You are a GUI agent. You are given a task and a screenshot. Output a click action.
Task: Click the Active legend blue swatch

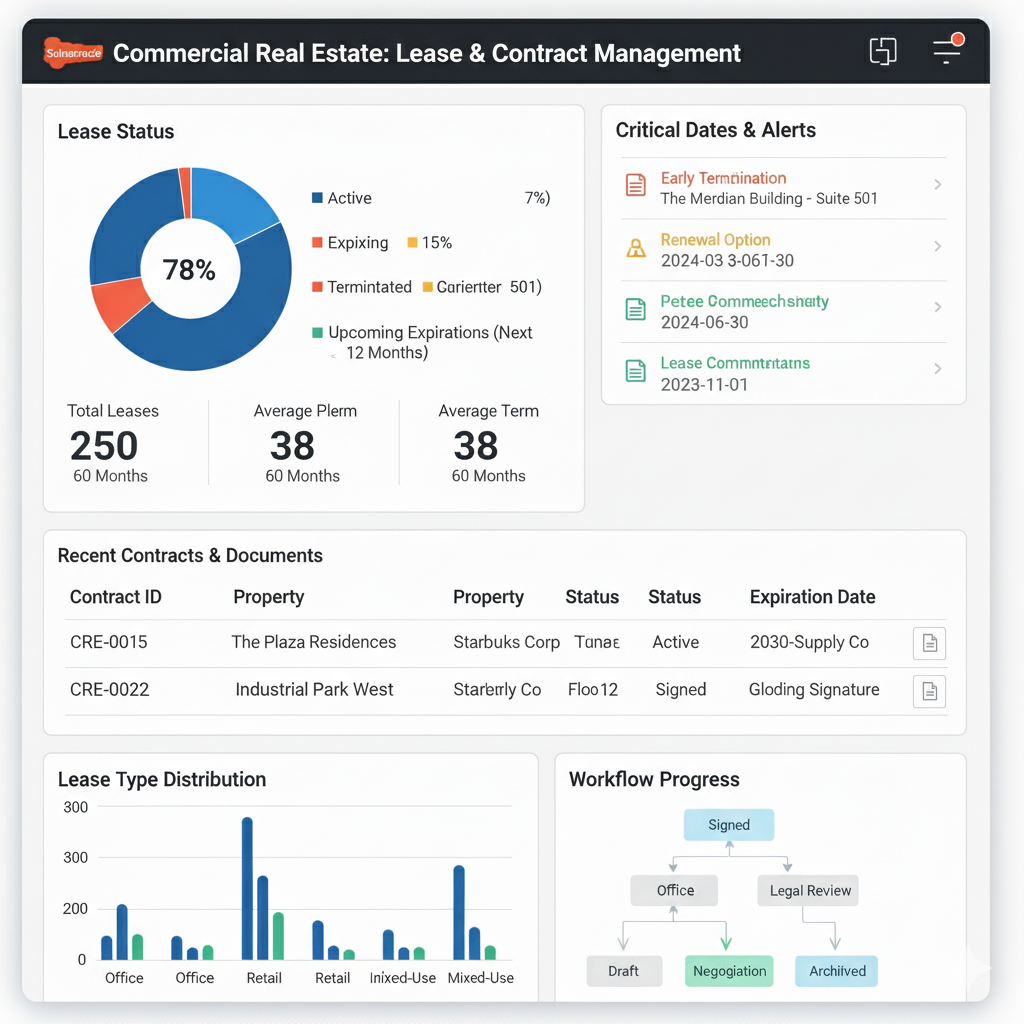[317, 198]
